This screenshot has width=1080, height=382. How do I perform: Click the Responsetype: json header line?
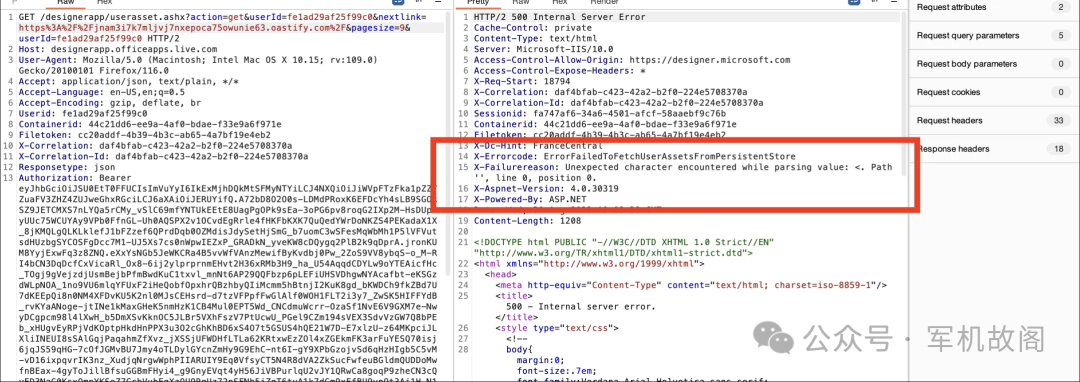tap(67, 167)
